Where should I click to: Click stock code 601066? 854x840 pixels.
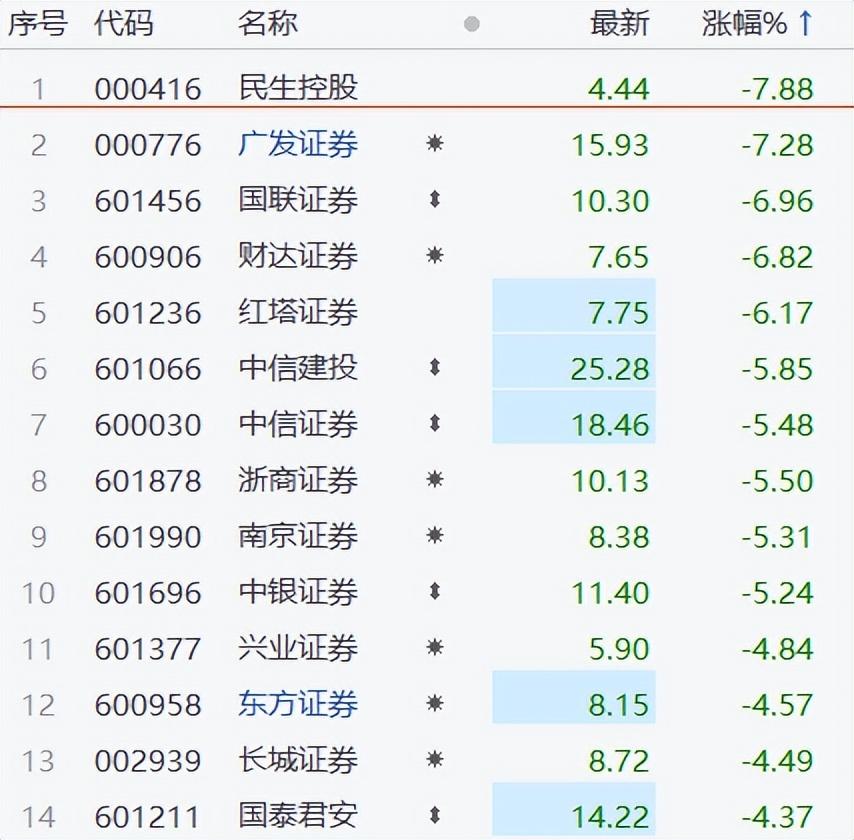[x=148, y=369]
